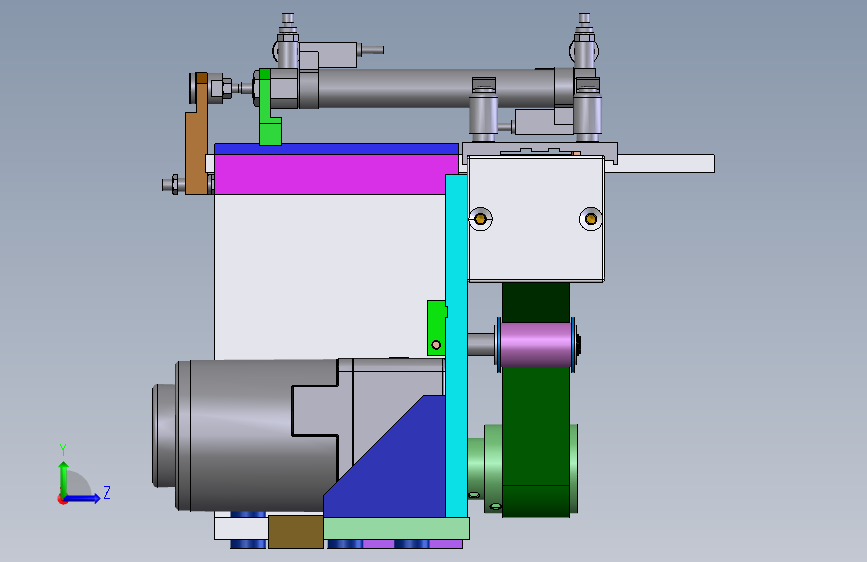Click the blue Z axis of the triad
This screenshot has width=867, height=562.
coord(82,498)
